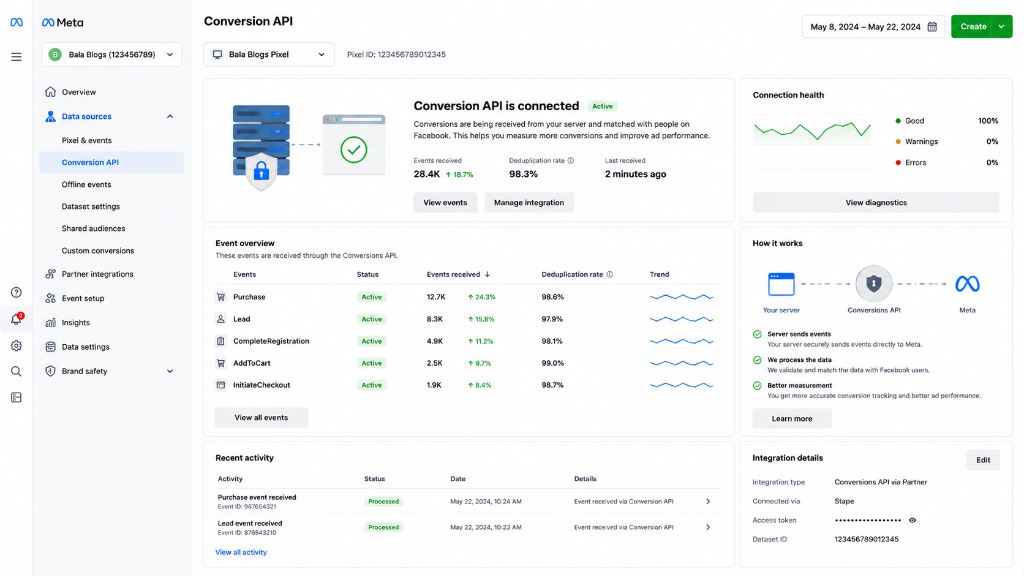Expand Purchase event received activity chevron
The width and height of the screenshot is (1024, 576).
pos(708,502)
